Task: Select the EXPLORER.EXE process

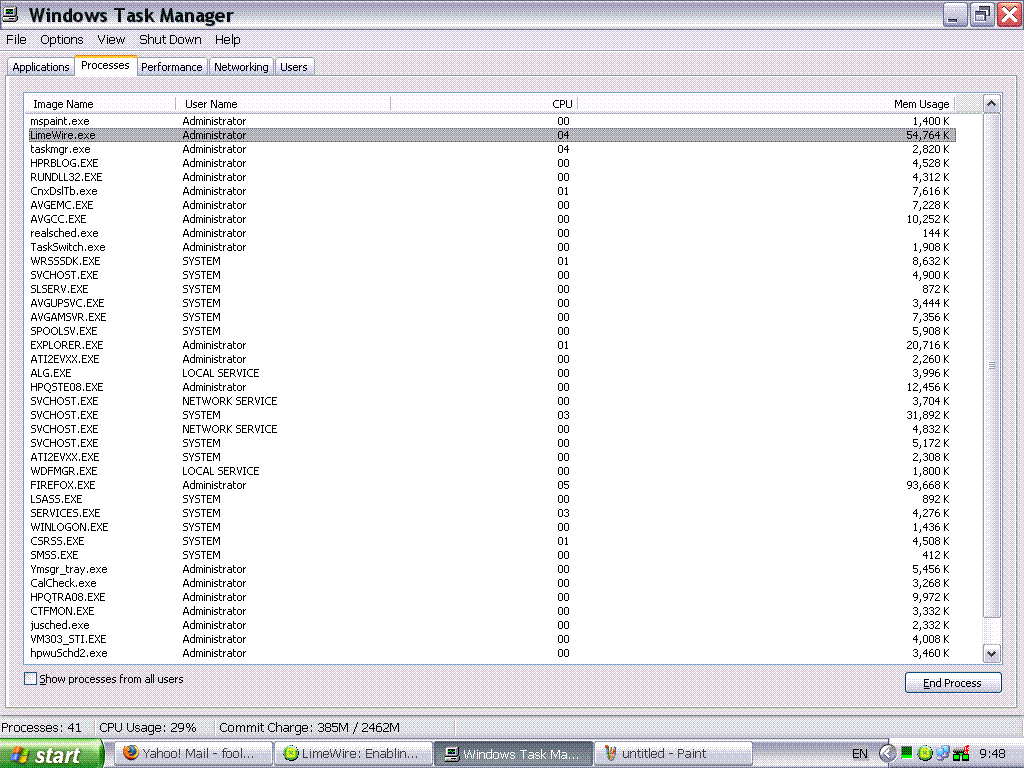Action: (67, 345)
